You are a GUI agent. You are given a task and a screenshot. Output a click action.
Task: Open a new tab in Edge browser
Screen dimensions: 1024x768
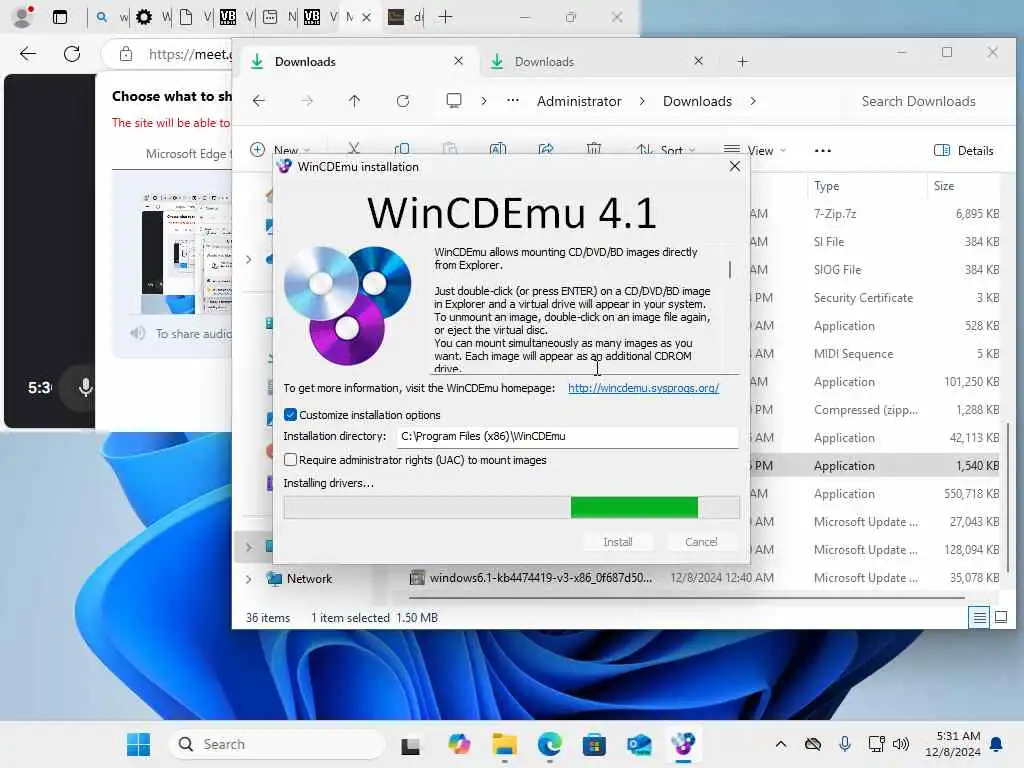(445, 17)
